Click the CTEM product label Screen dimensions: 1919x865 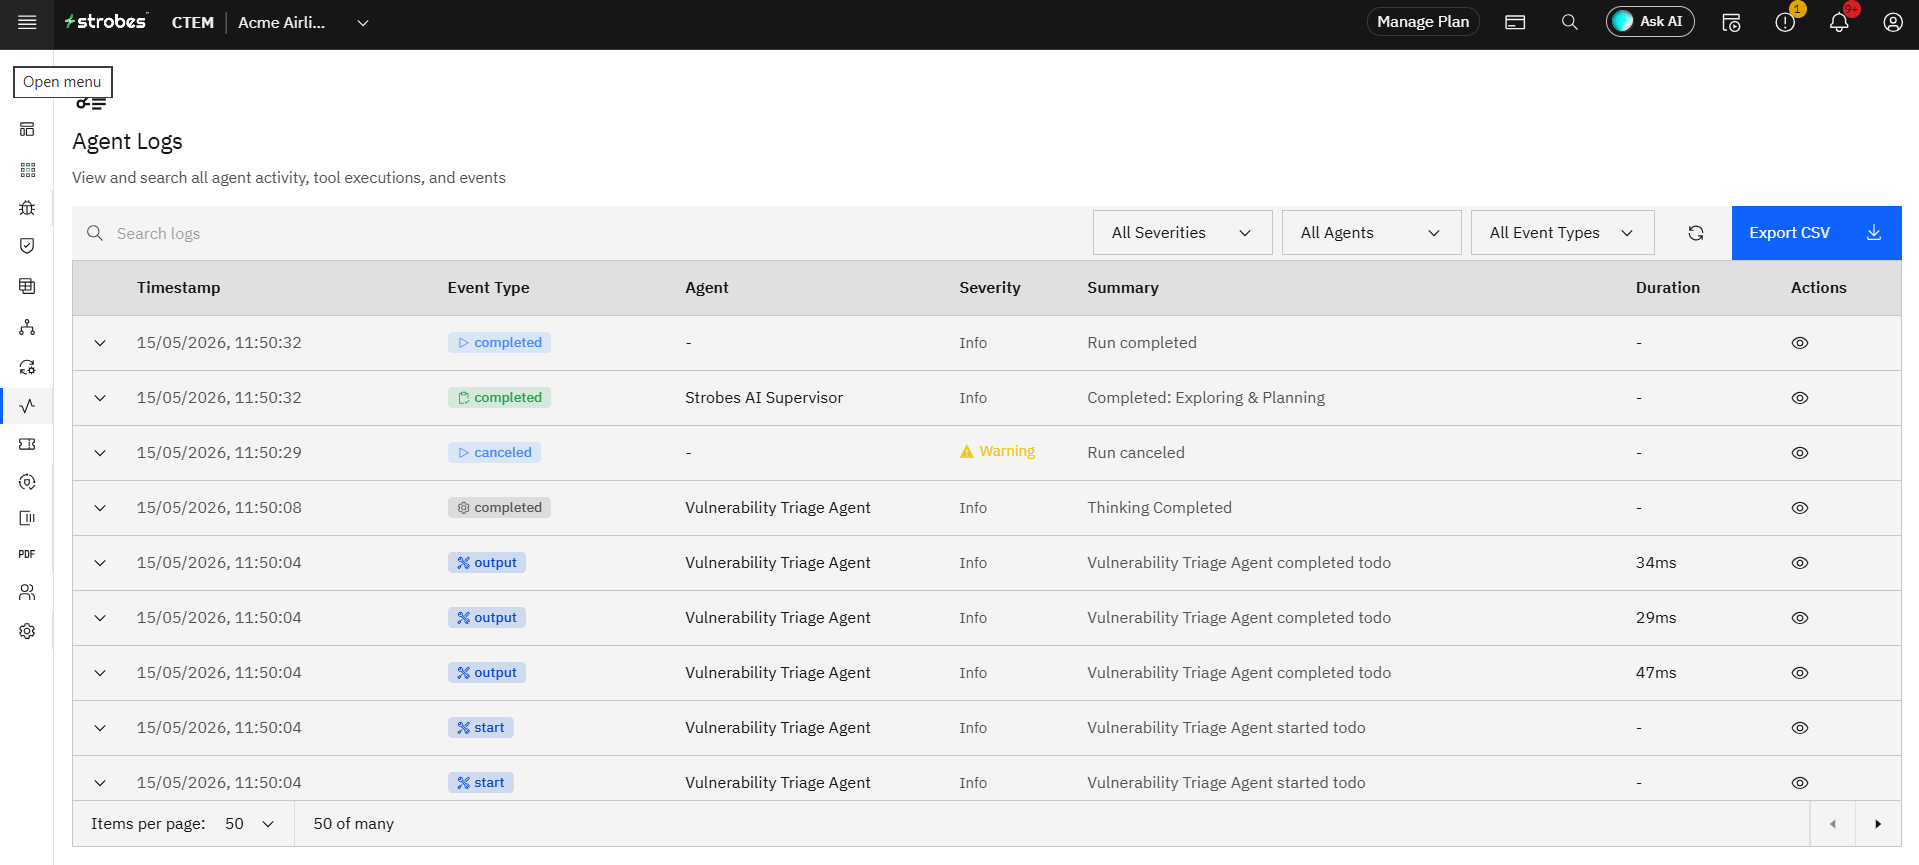(193, 22)
